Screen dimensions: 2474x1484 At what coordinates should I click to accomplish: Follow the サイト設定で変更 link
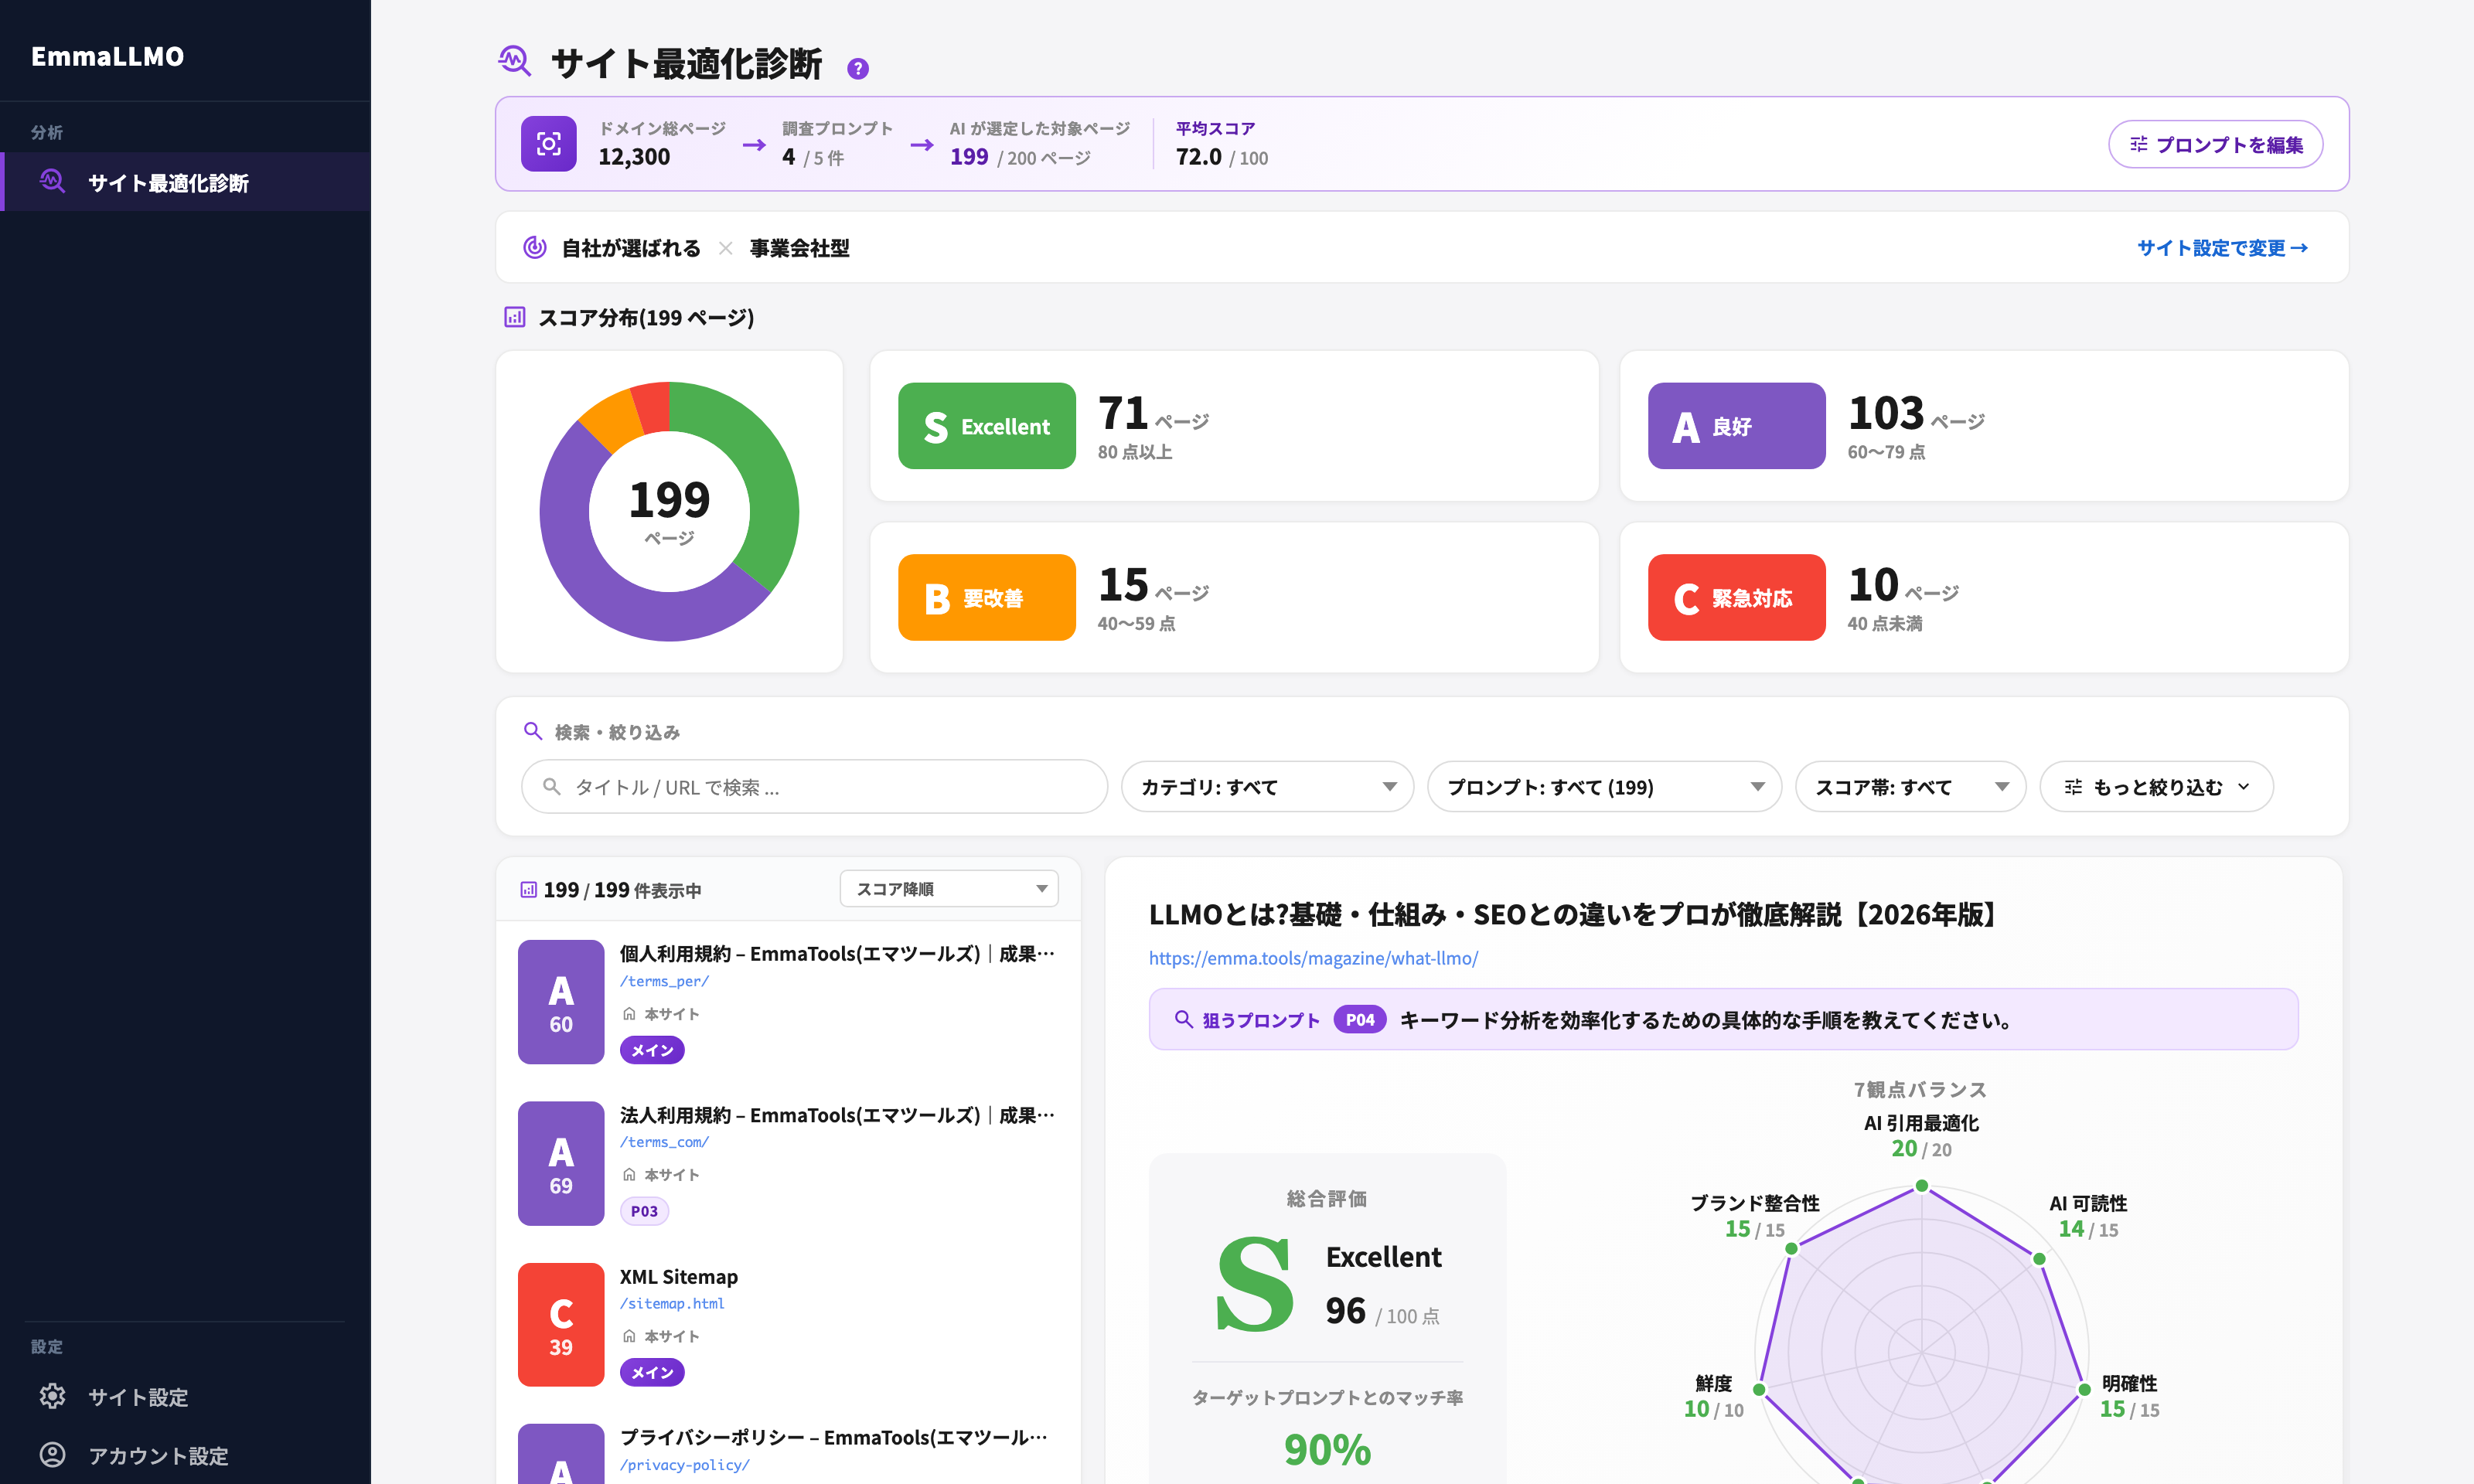click(x=2222, y=247)
